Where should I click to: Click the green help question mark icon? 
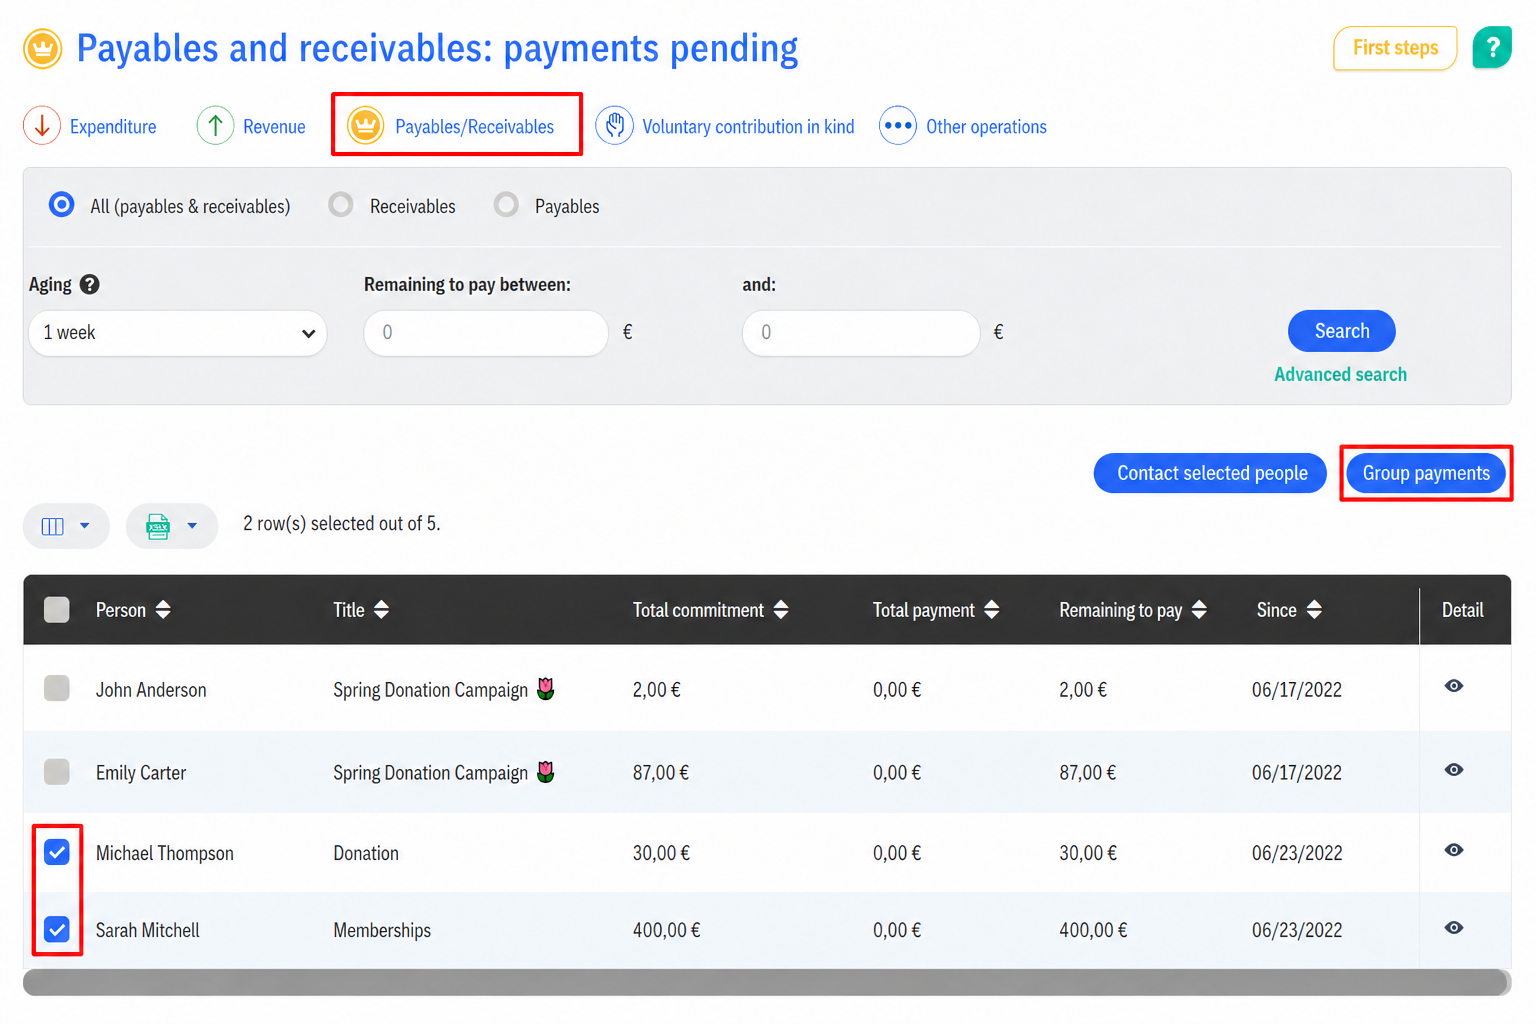pos(1491,47)
